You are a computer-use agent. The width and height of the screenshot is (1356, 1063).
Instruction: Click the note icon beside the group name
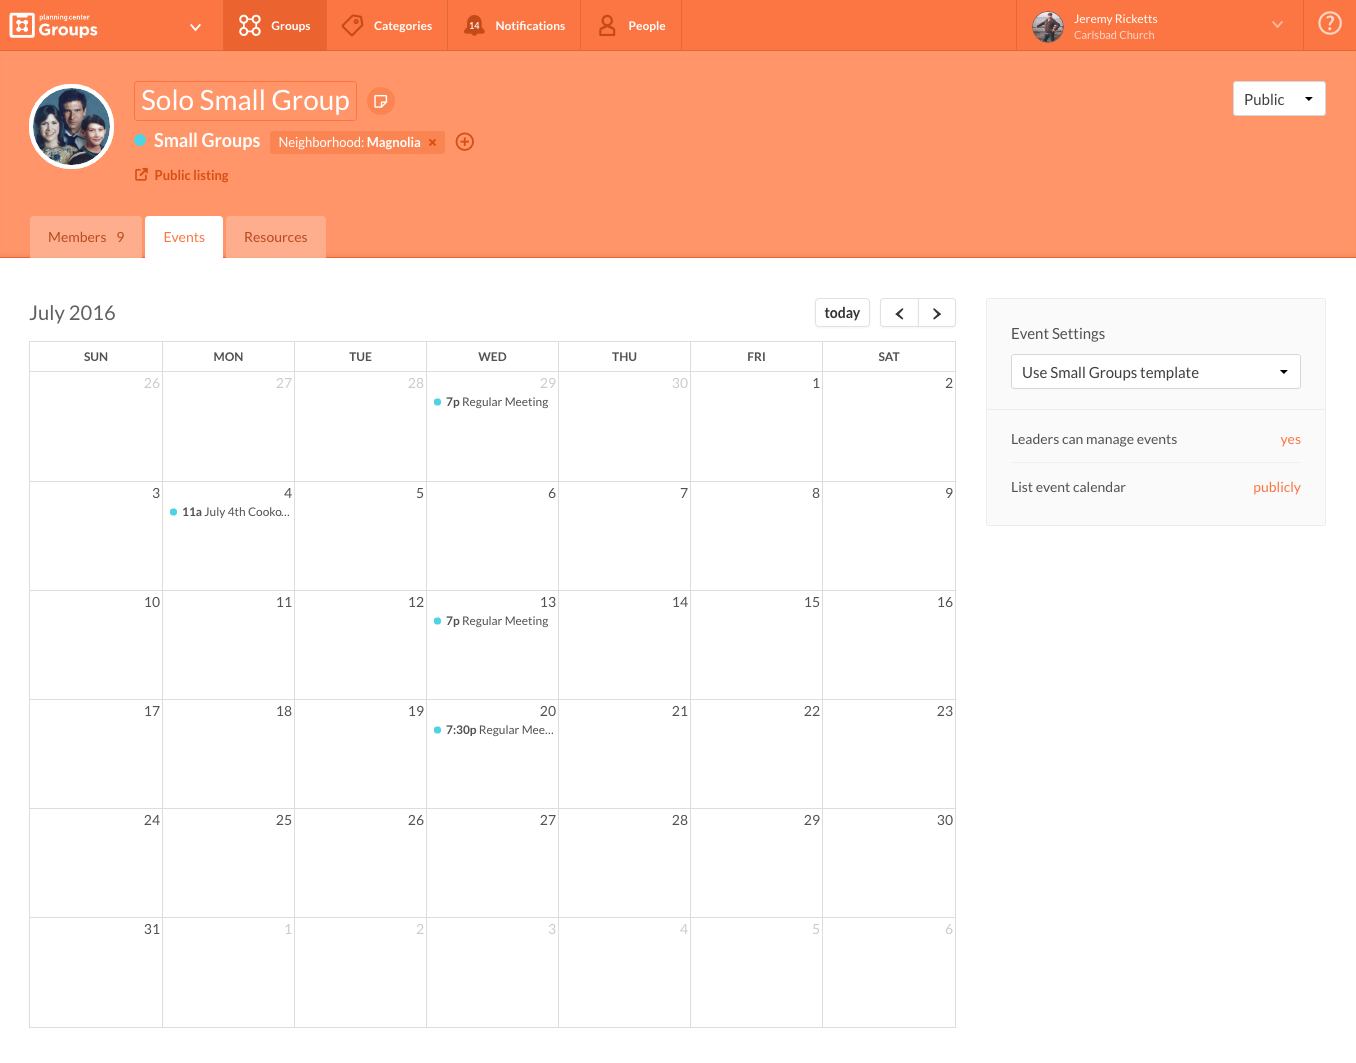[x=381, y=100]
